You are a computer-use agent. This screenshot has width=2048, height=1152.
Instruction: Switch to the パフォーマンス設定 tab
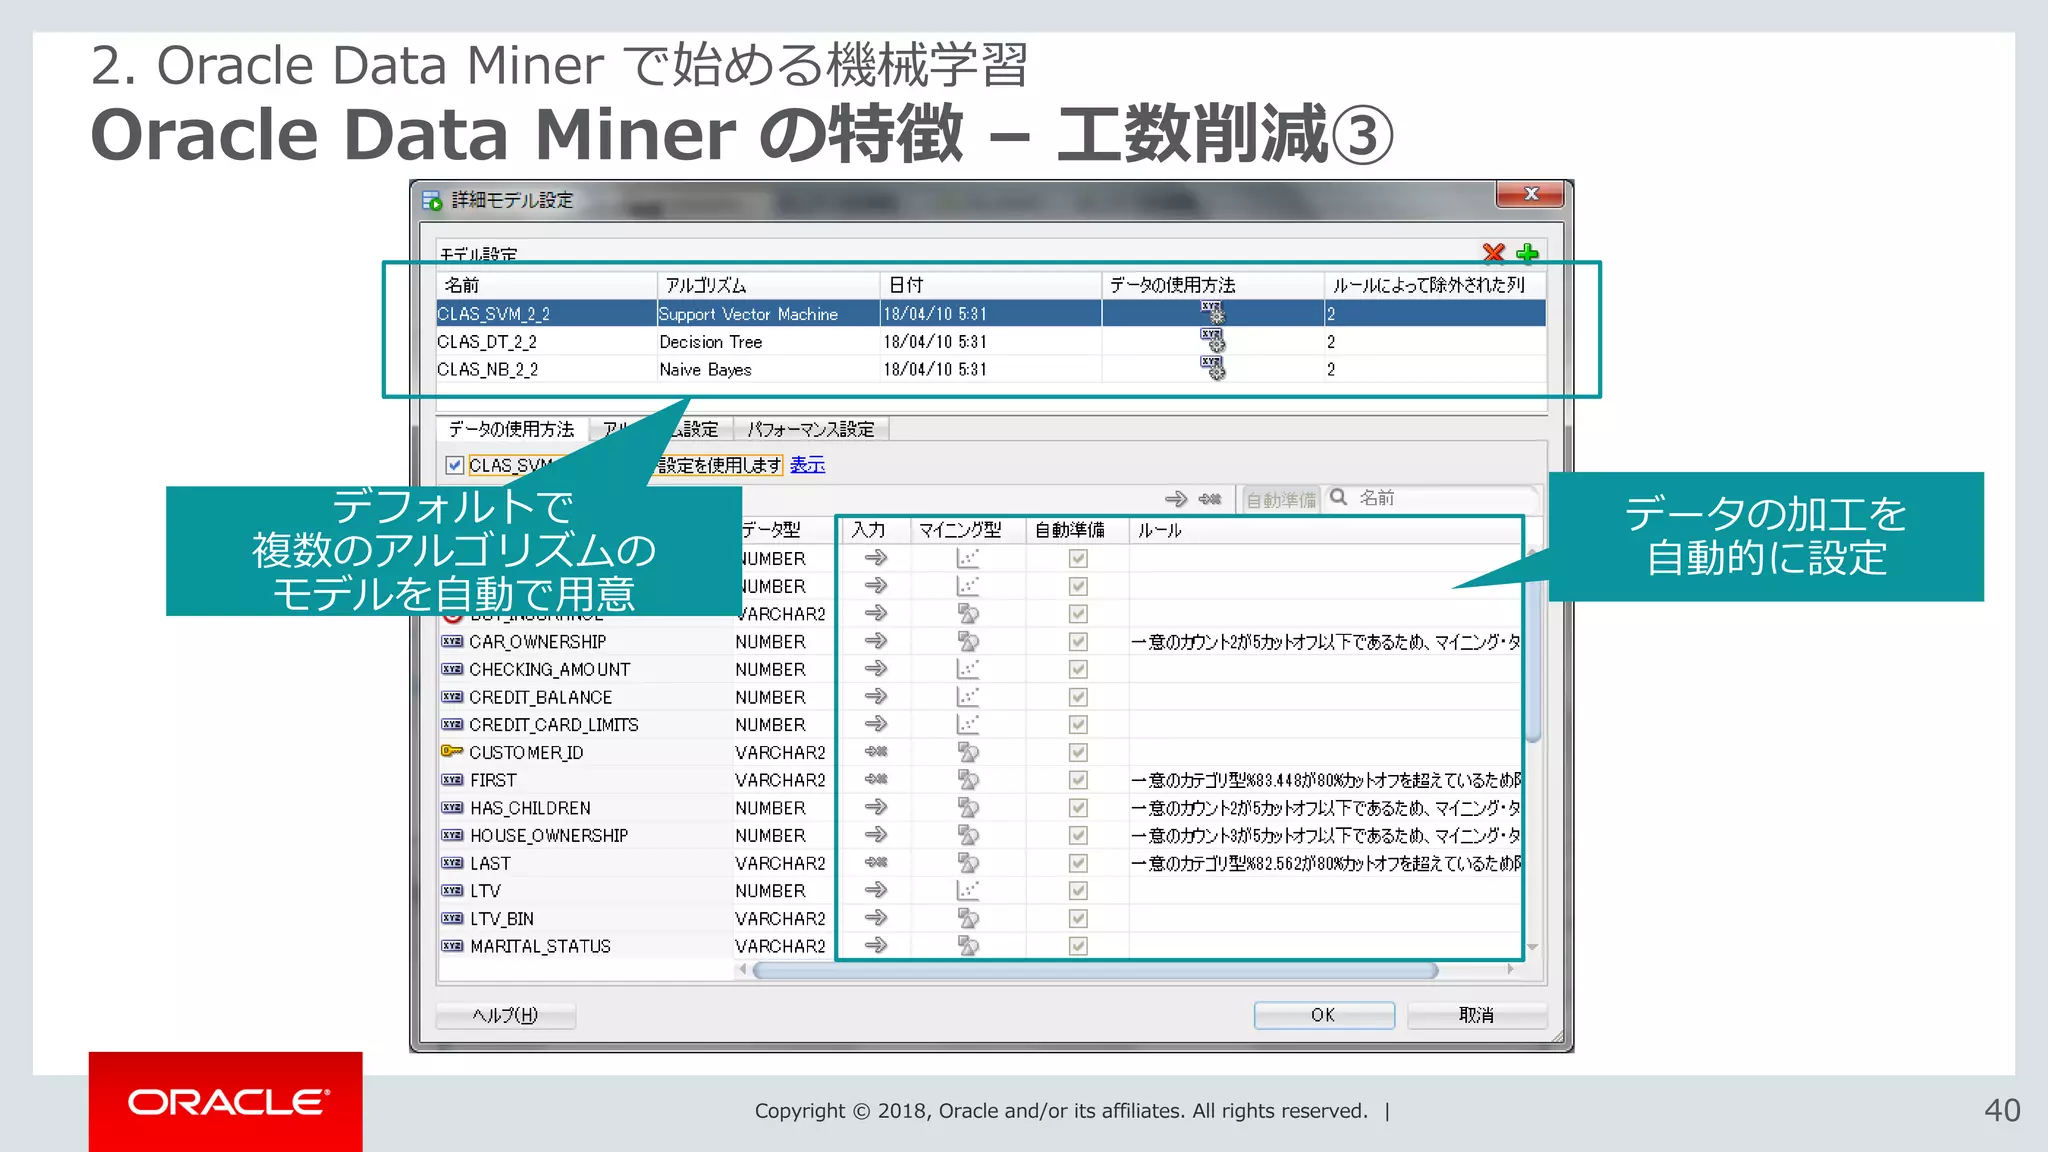(811, 429)
